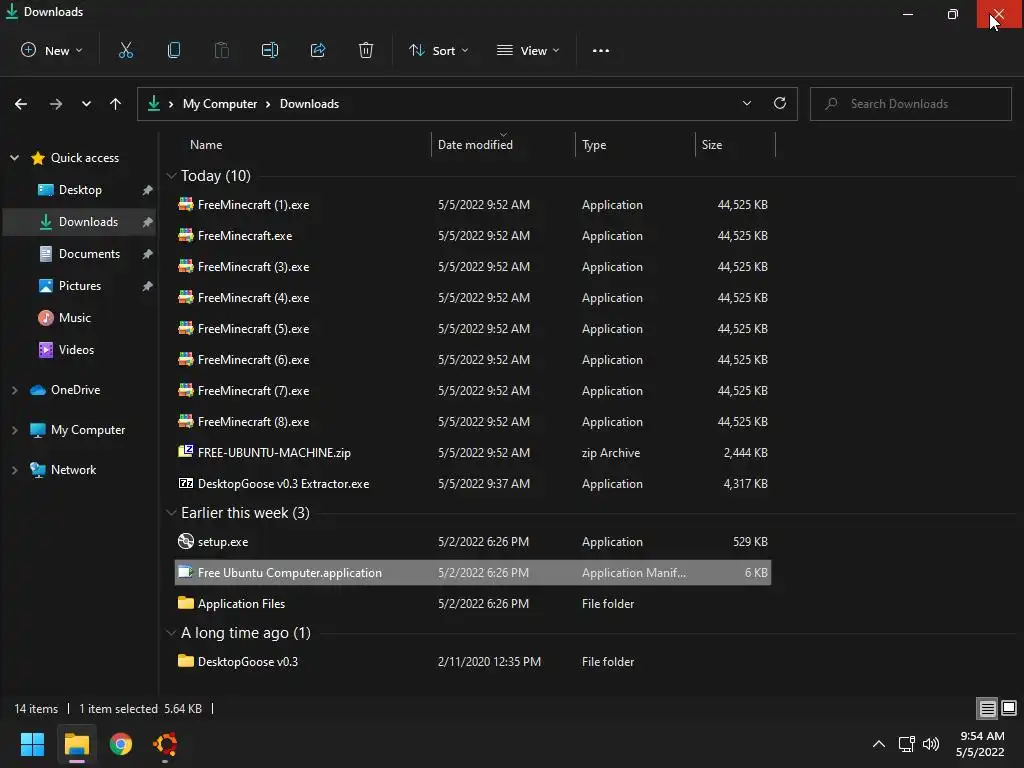Open network status tray icon
The width and height of the screenshot is (1024, 768).
906,744
